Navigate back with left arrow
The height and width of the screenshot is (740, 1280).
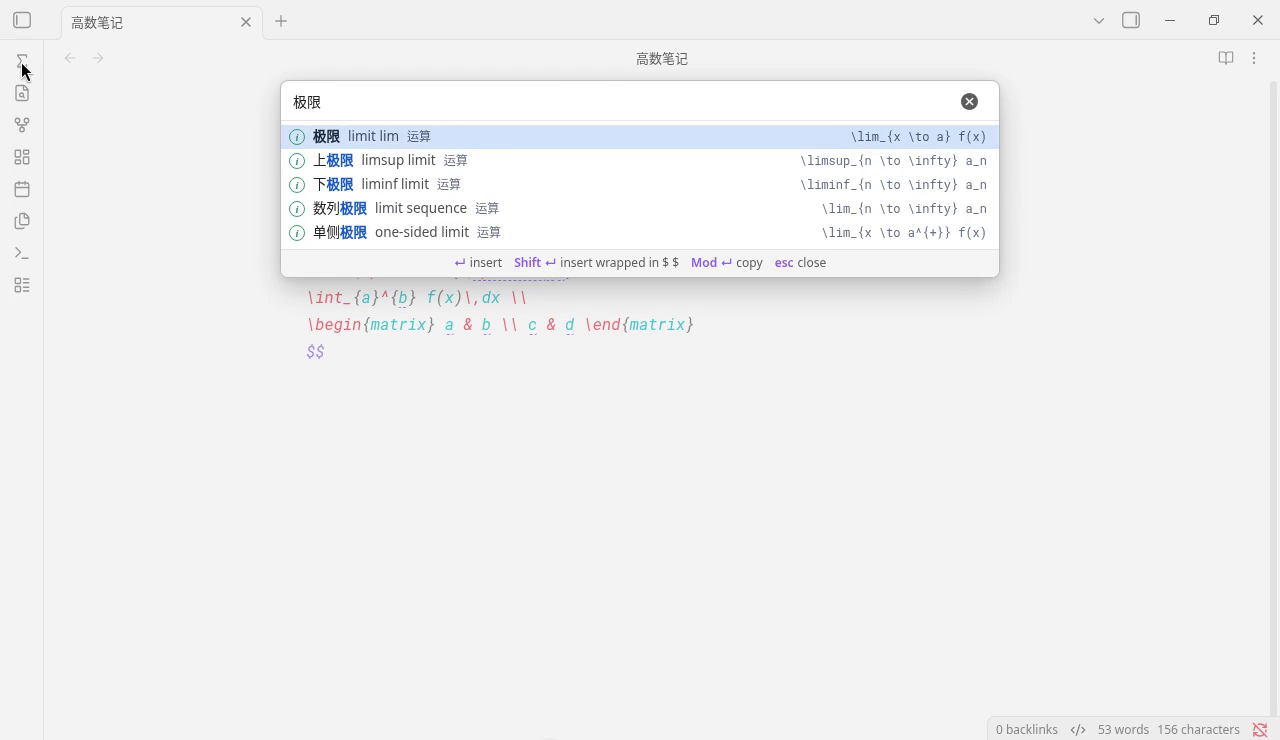(x=70, y=58)
